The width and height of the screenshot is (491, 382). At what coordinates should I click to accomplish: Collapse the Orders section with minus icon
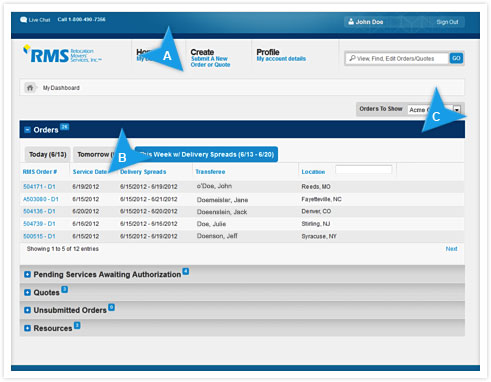tap(28, 130)
